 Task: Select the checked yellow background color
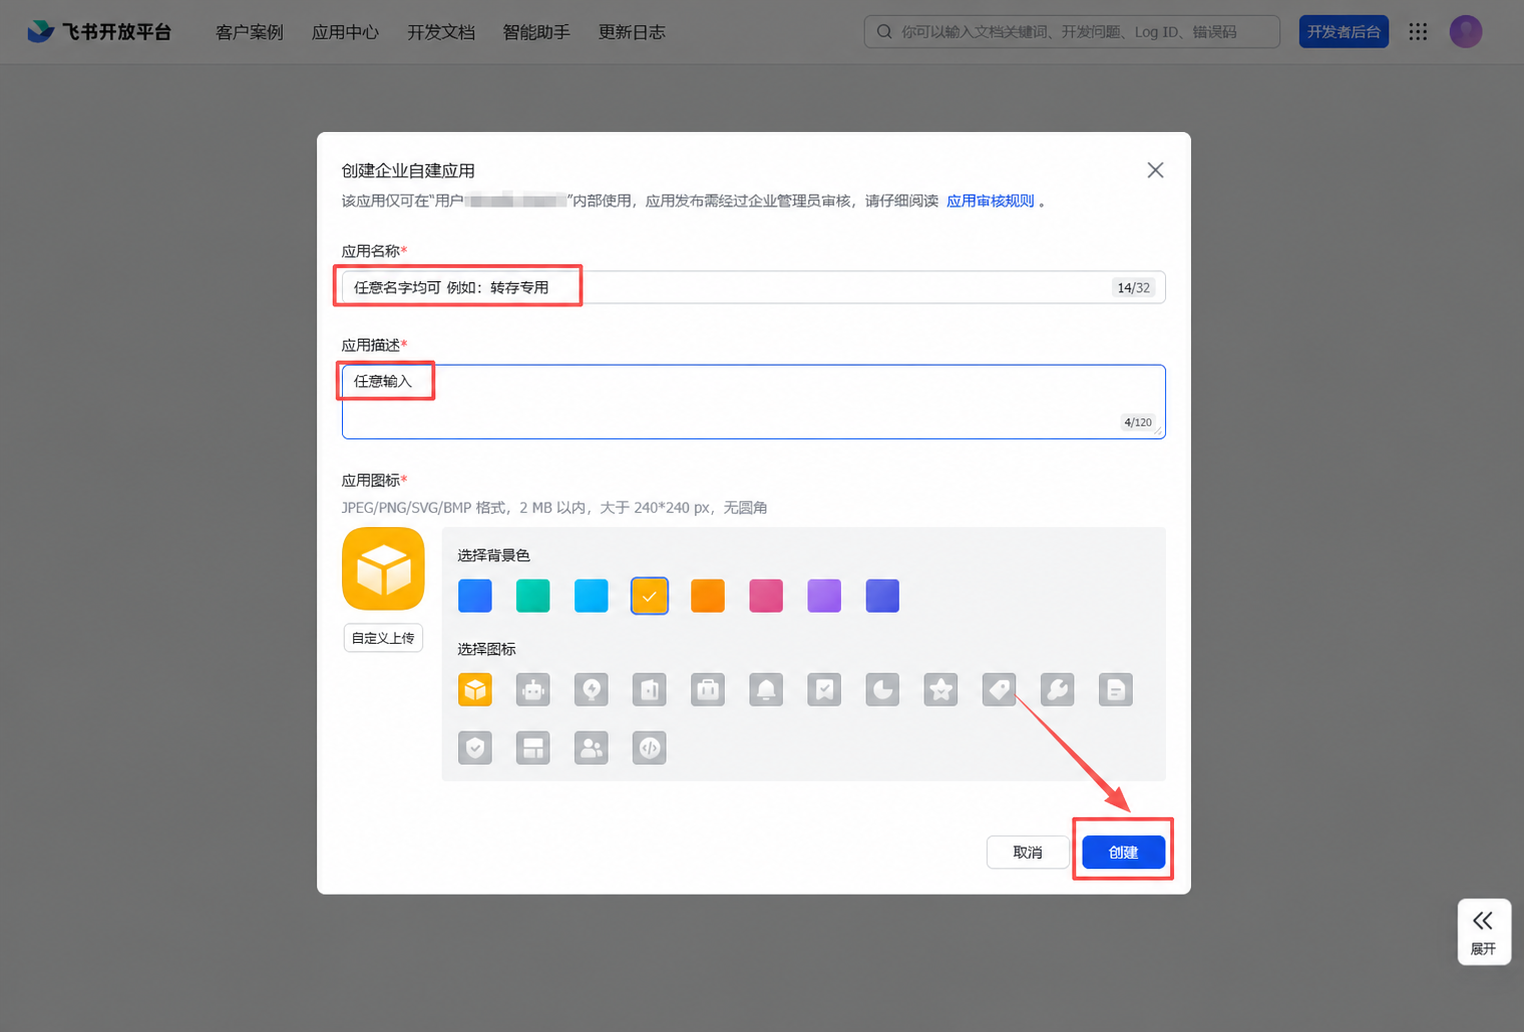[650, 596]
